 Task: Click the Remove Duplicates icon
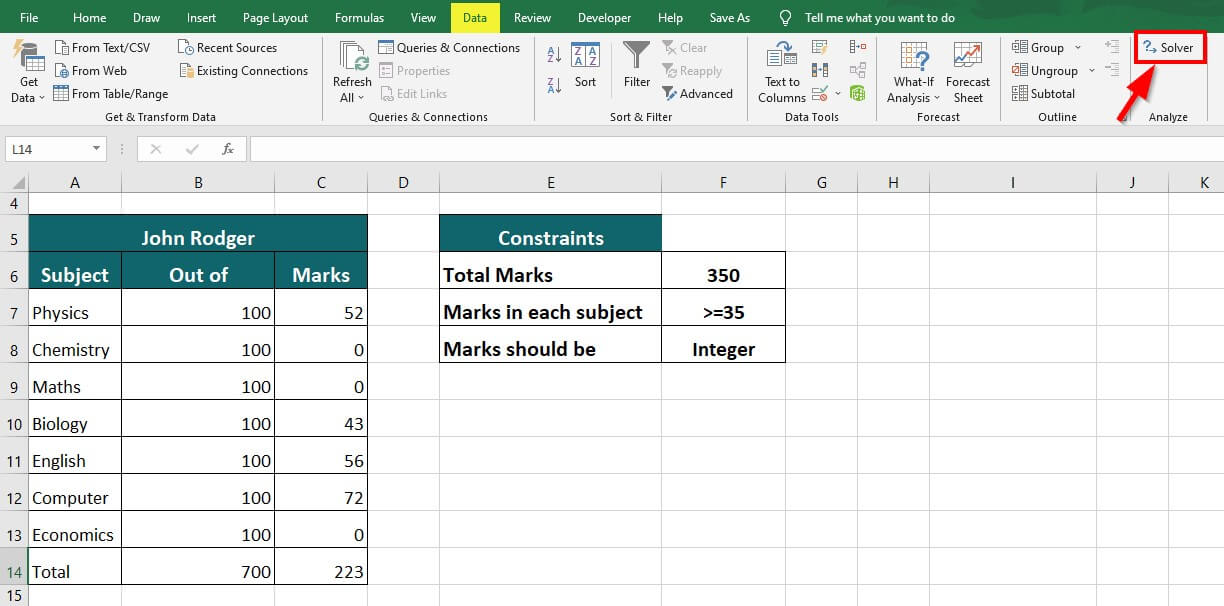tap(820, 70)
